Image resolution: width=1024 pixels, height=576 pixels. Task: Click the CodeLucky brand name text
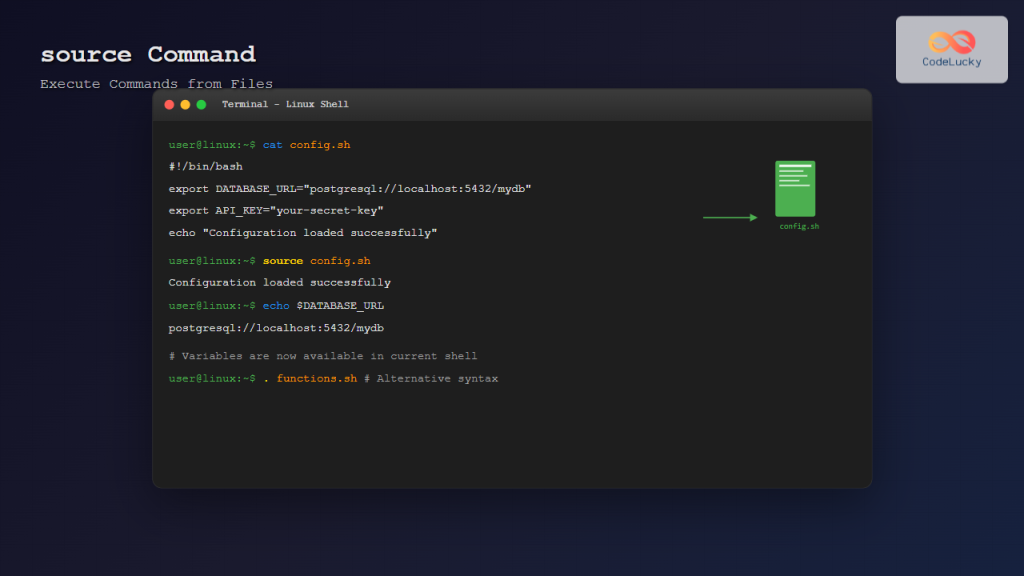[x=951, y=62]
